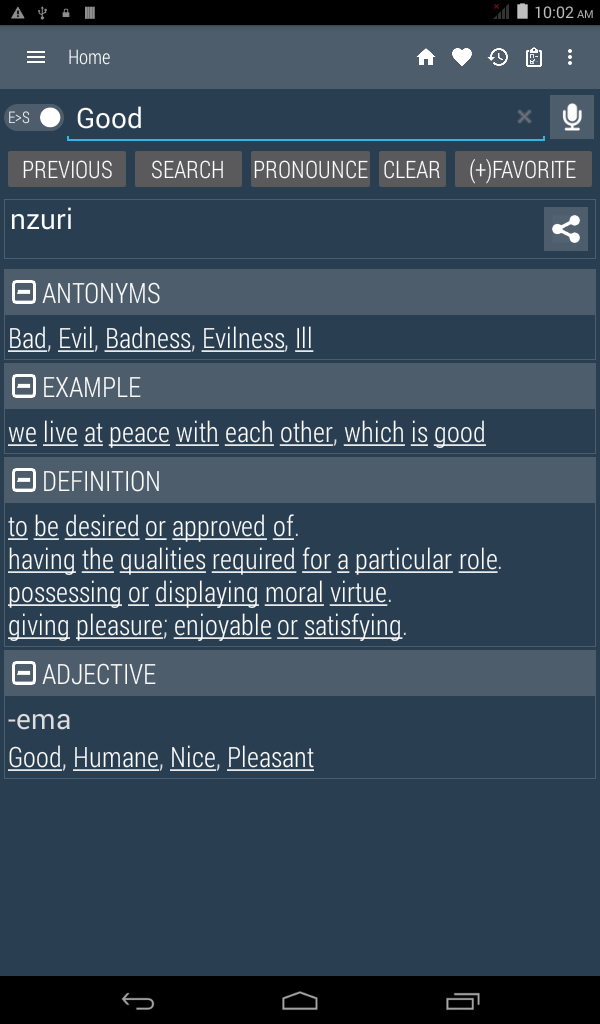Tap the home icon in toolbar
The width and height of the screenshot is (600, 1024).
point(426,58)
